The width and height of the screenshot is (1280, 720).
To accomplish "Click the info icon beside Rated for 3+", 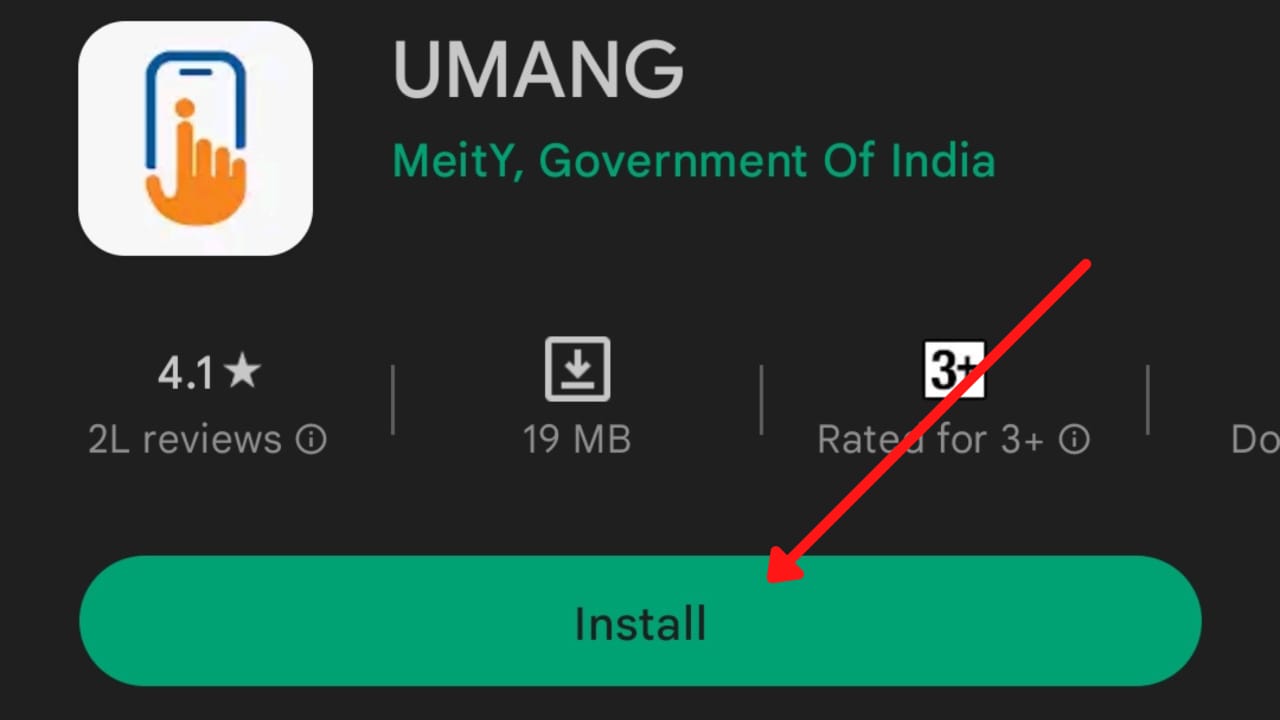I will coord(1074,439).
